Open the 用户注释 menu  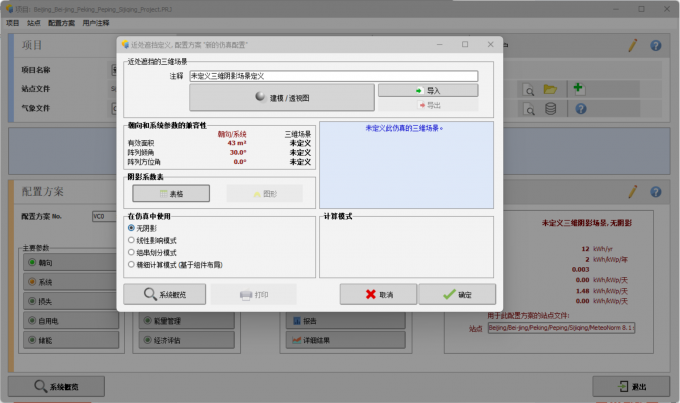pyautogui.click(x=96, y=22)
